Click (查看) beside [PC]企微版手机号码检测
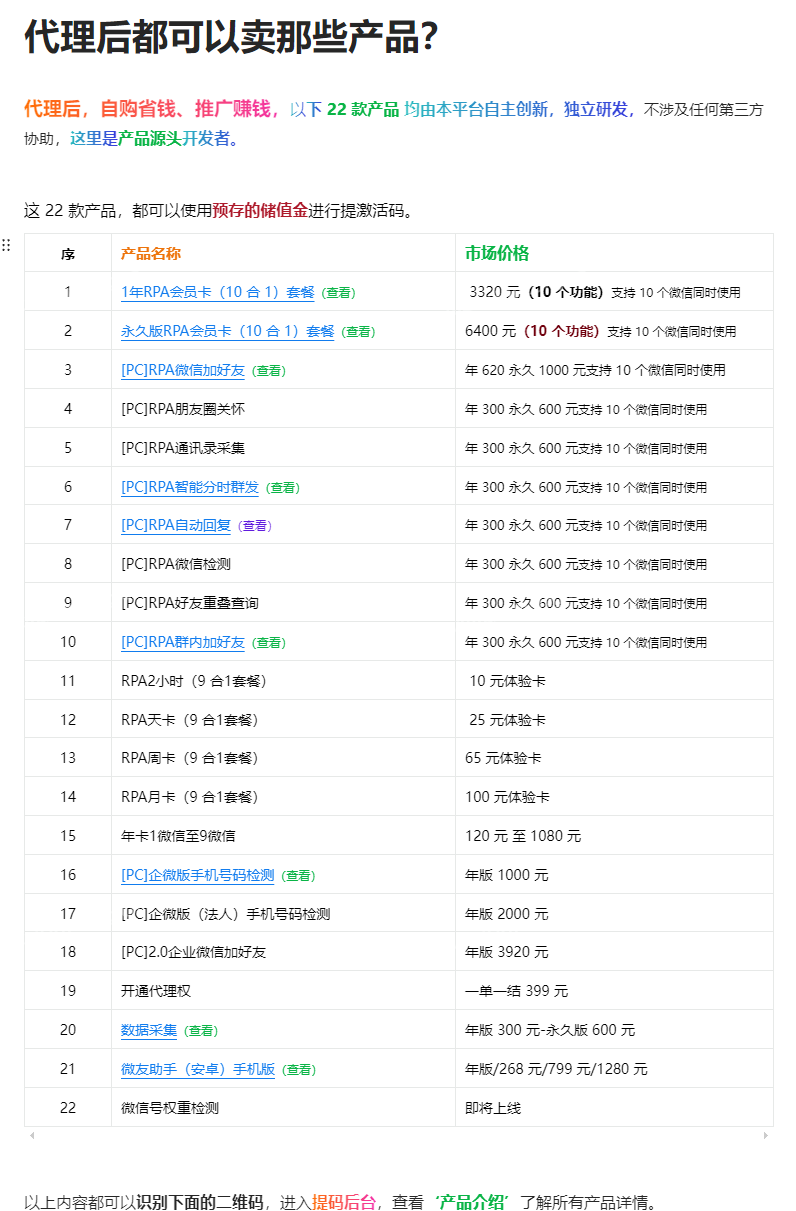This screenshot has width=796, height=1211. point(297,876)
